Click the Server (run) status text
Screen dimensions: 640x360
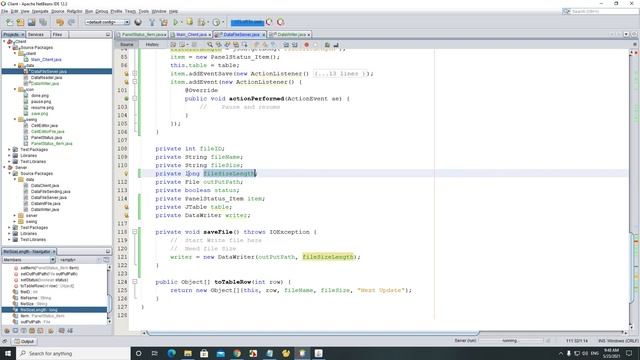click(x=465, y=340)
